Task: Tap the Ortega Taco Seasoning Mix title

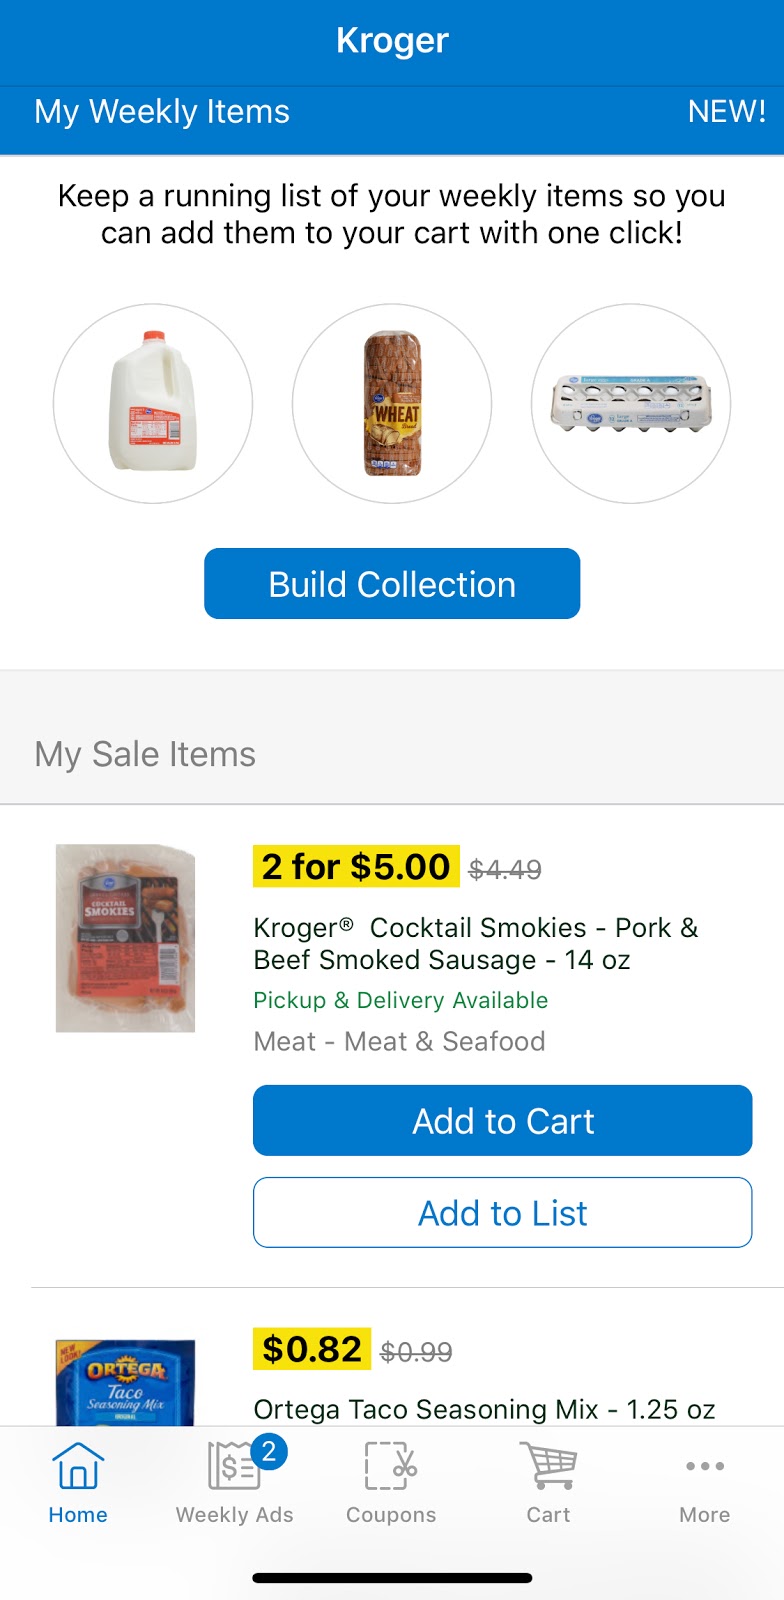Action: 484,1409
